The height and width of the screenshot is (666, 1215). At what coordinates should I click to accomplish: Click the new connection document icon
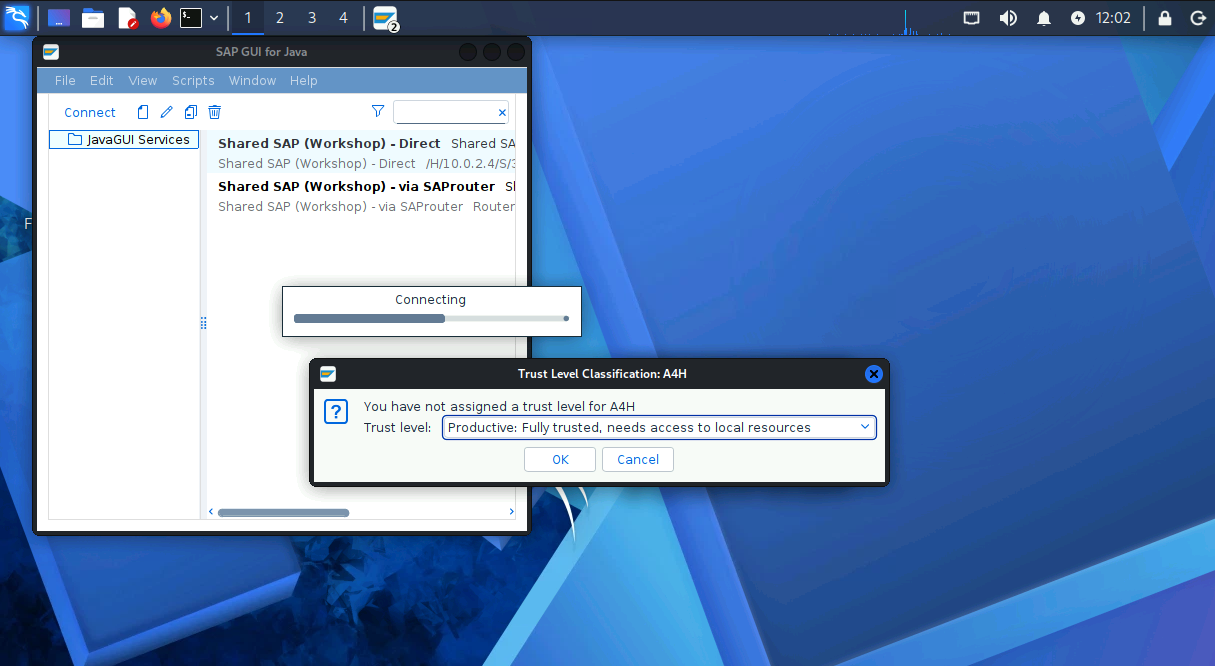tap(143, 112)
